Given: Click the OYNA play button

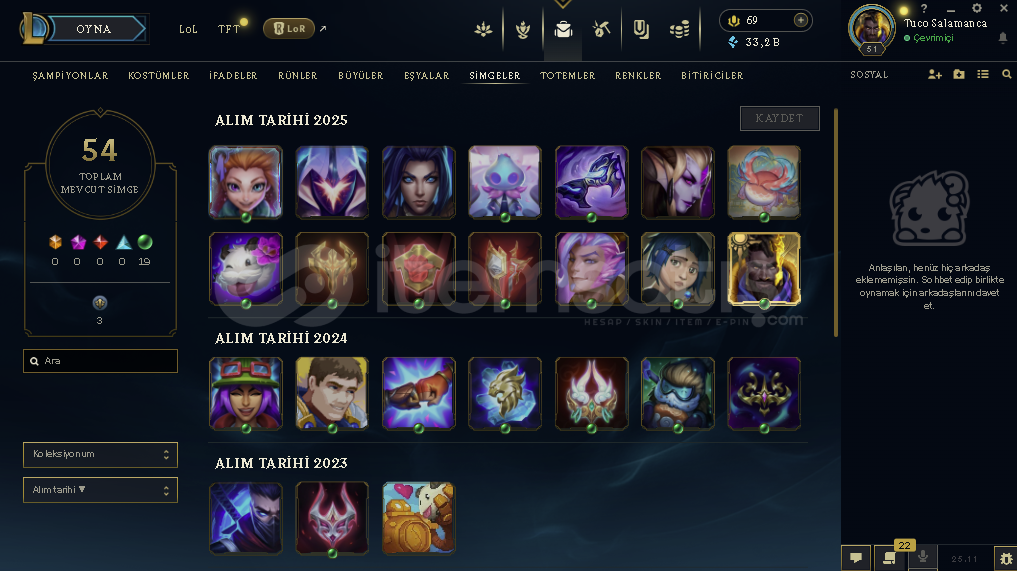Looking at the screenshot, I should [94, 29].
